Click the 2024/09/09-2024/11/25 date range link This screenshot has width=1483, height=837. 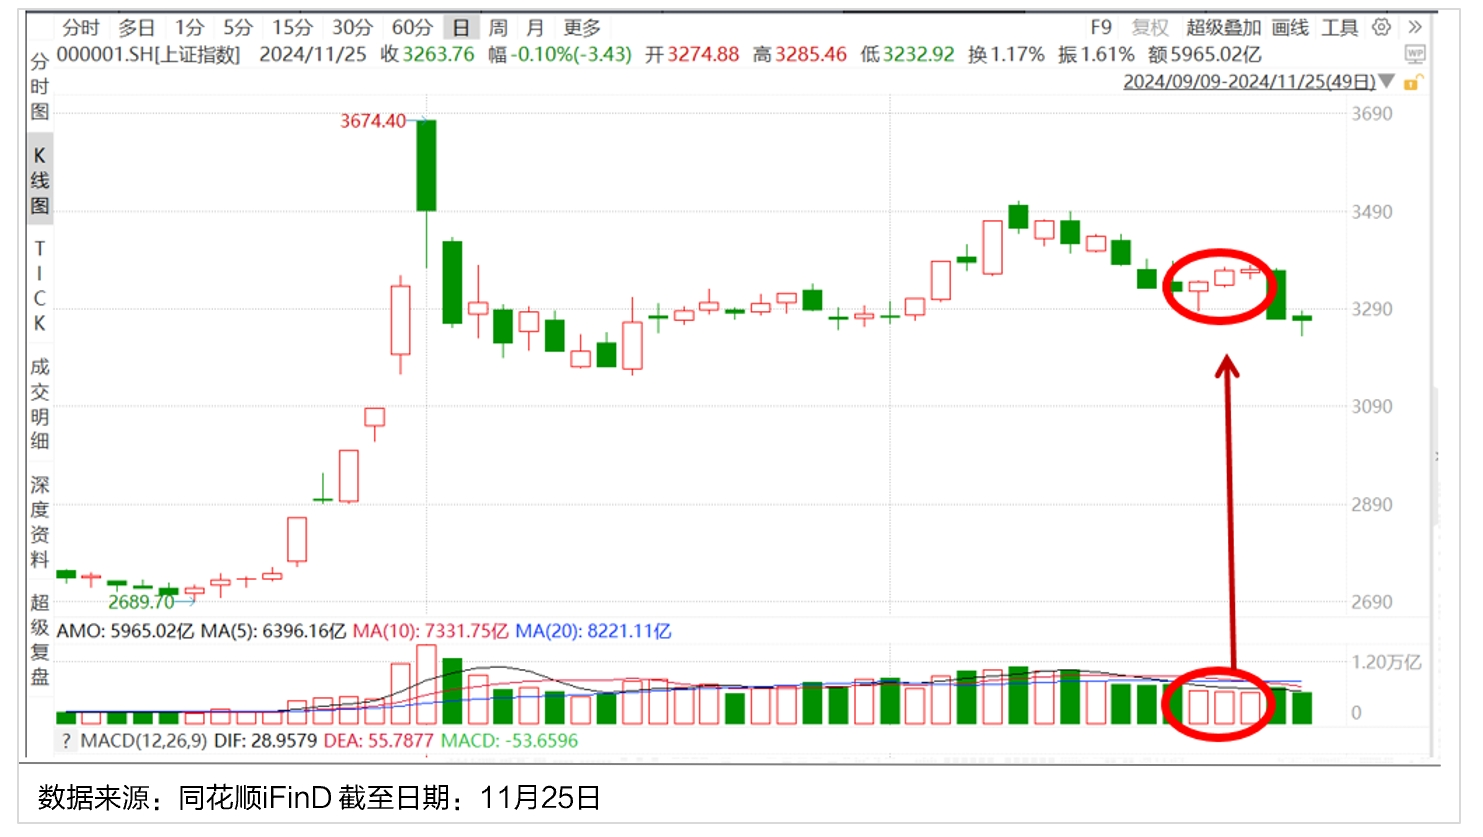point(1248,81)
